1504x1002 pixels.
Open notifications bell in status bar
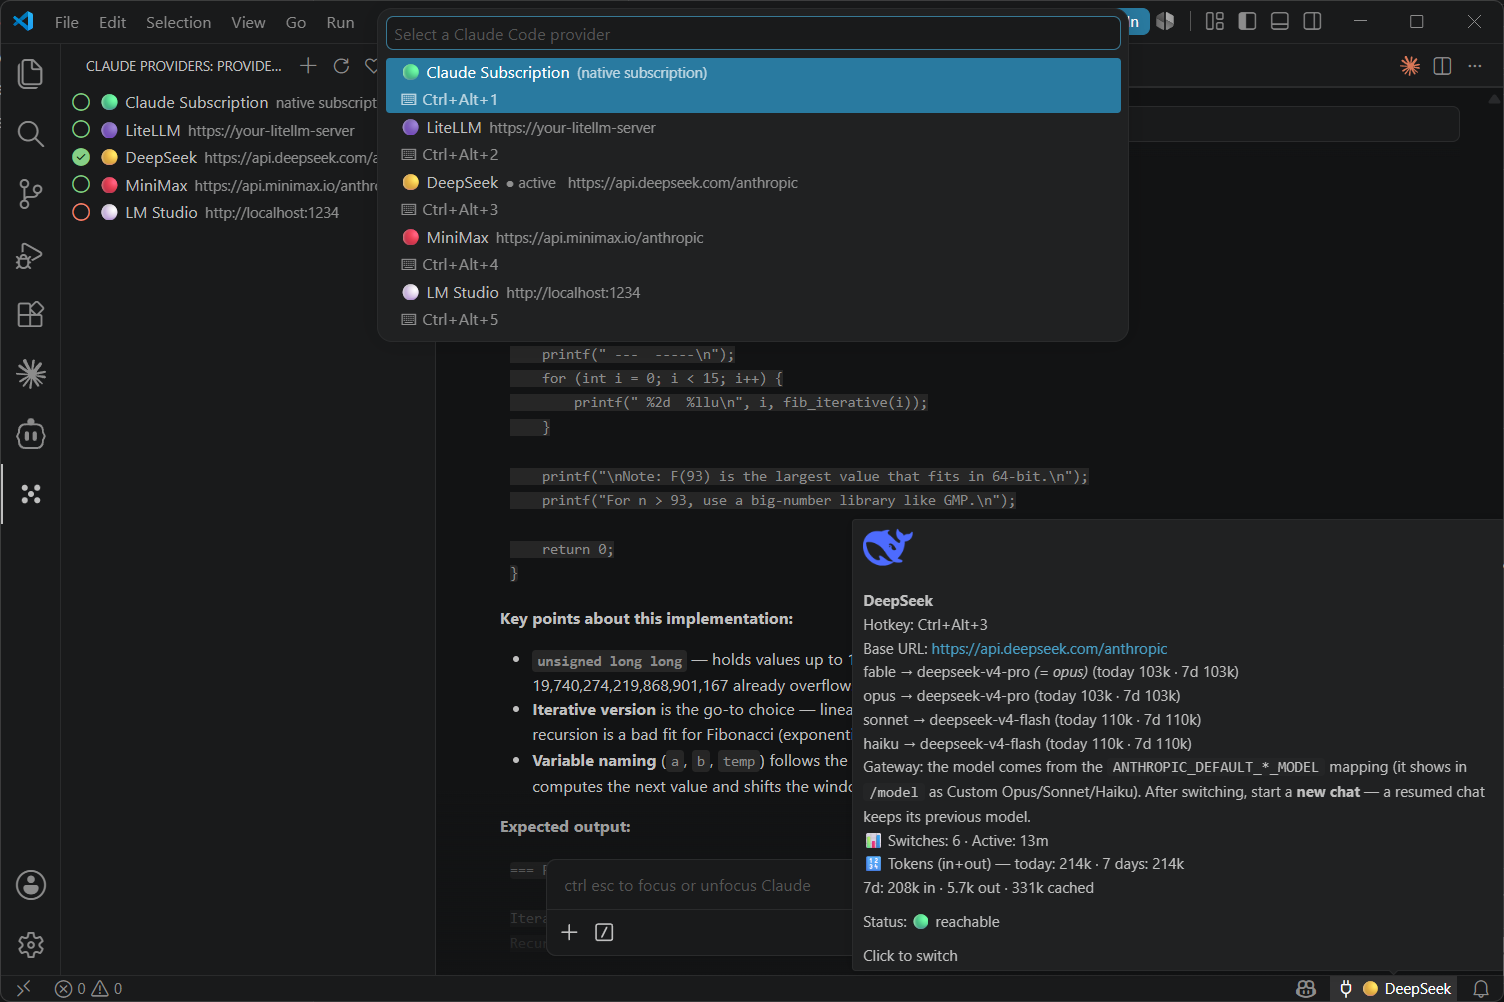pos(1481,988)
